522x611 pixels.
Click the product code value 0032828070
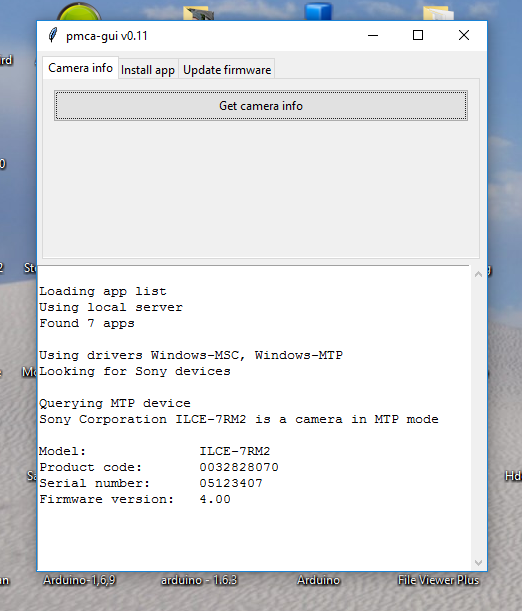pos(239,467)
